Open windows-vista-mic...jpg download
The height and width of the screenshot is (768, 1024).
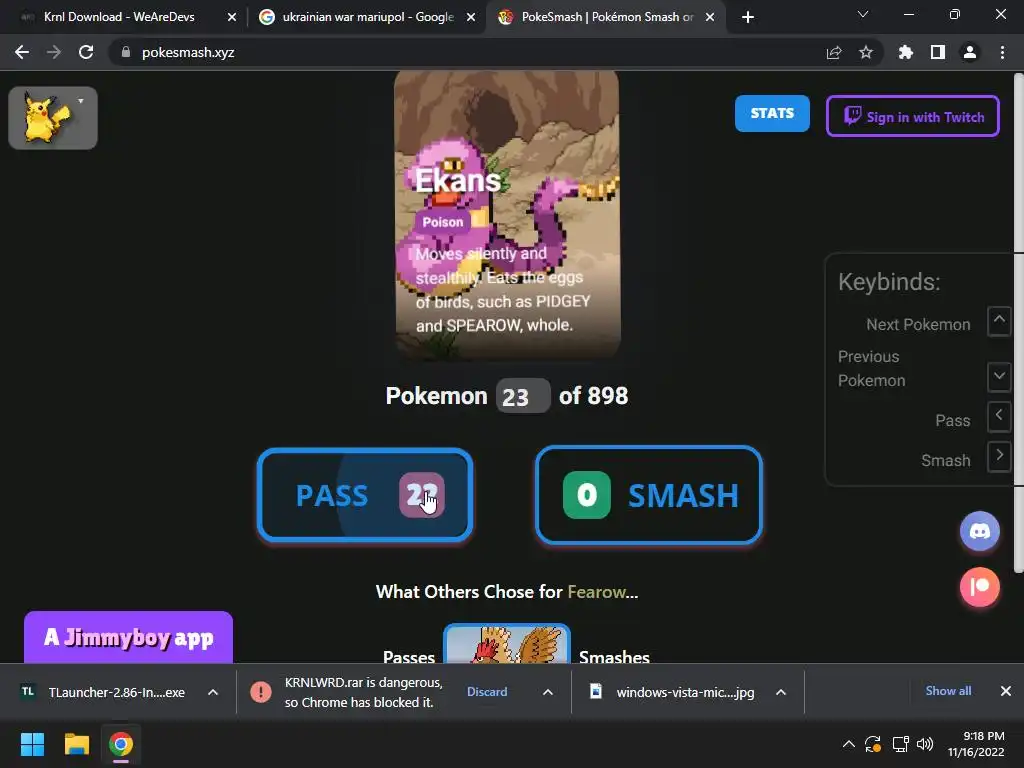(x=673, y=692)
